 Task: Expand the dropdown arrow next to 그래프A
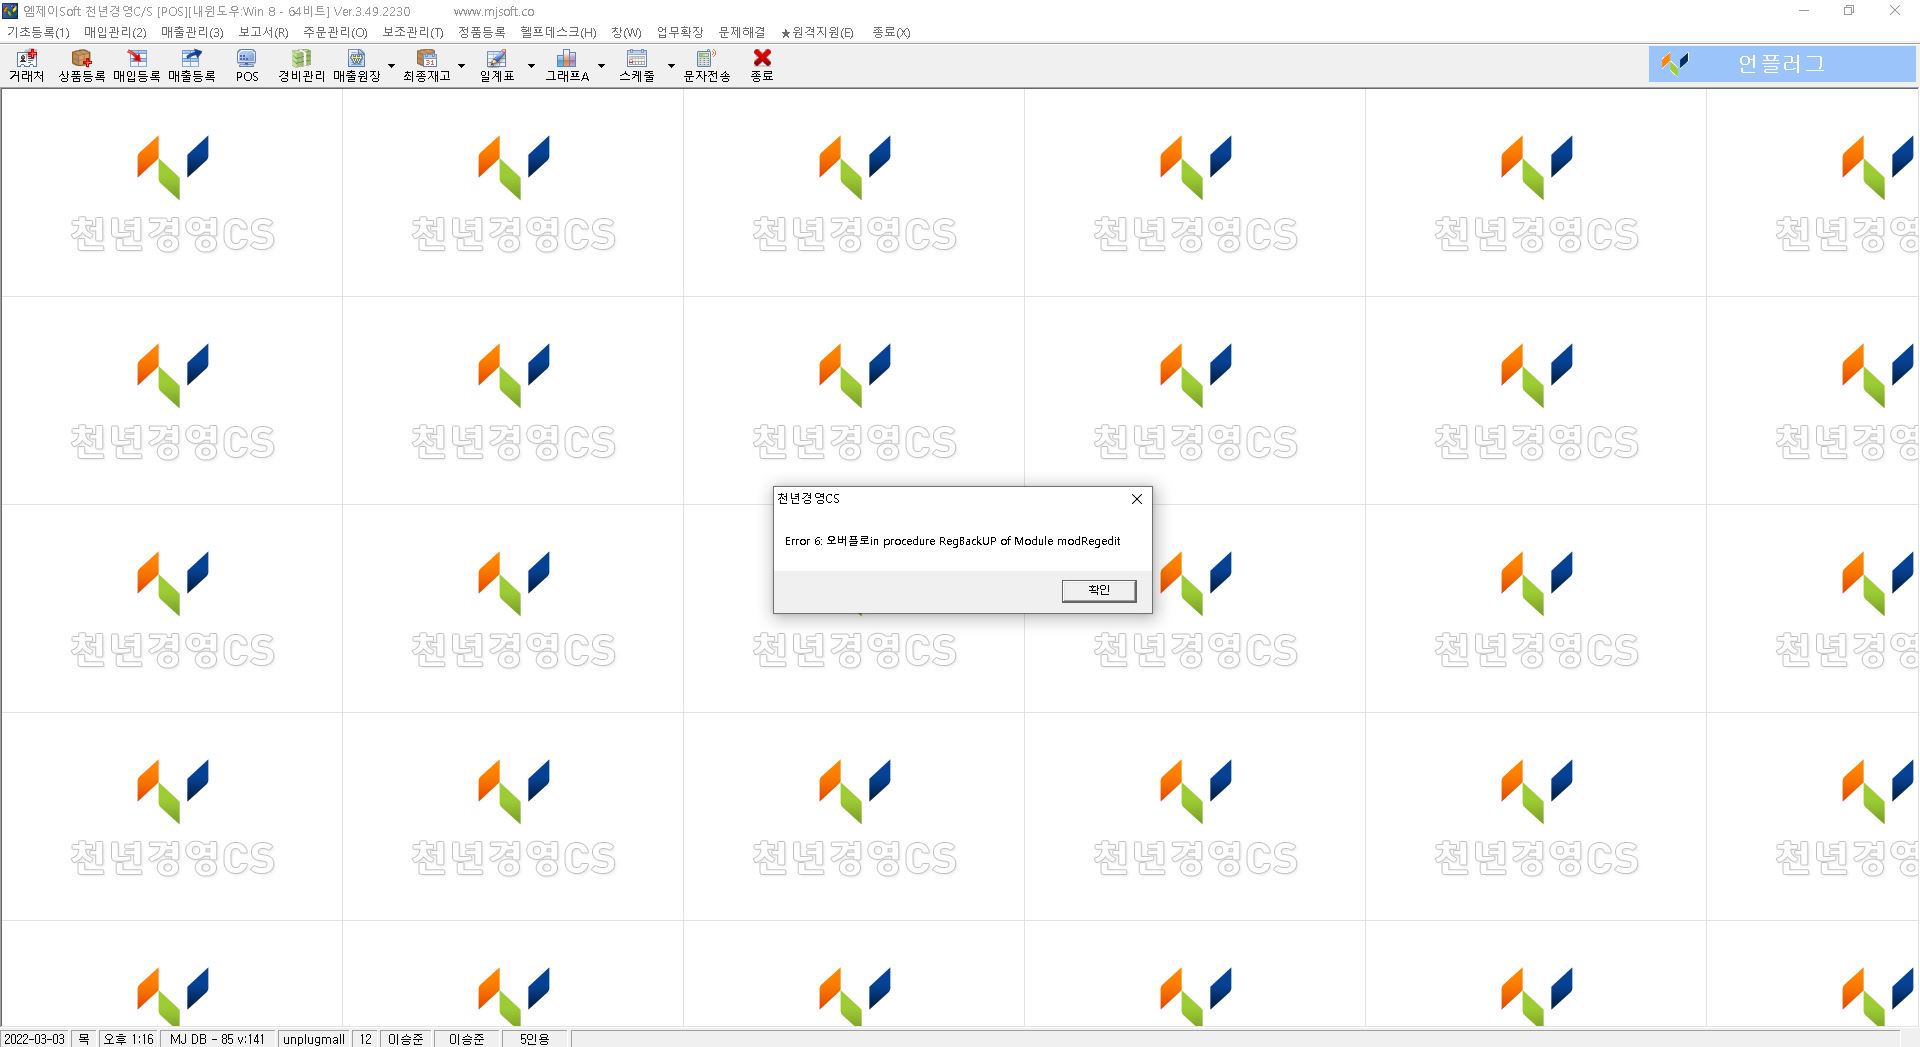coord(601,66)
